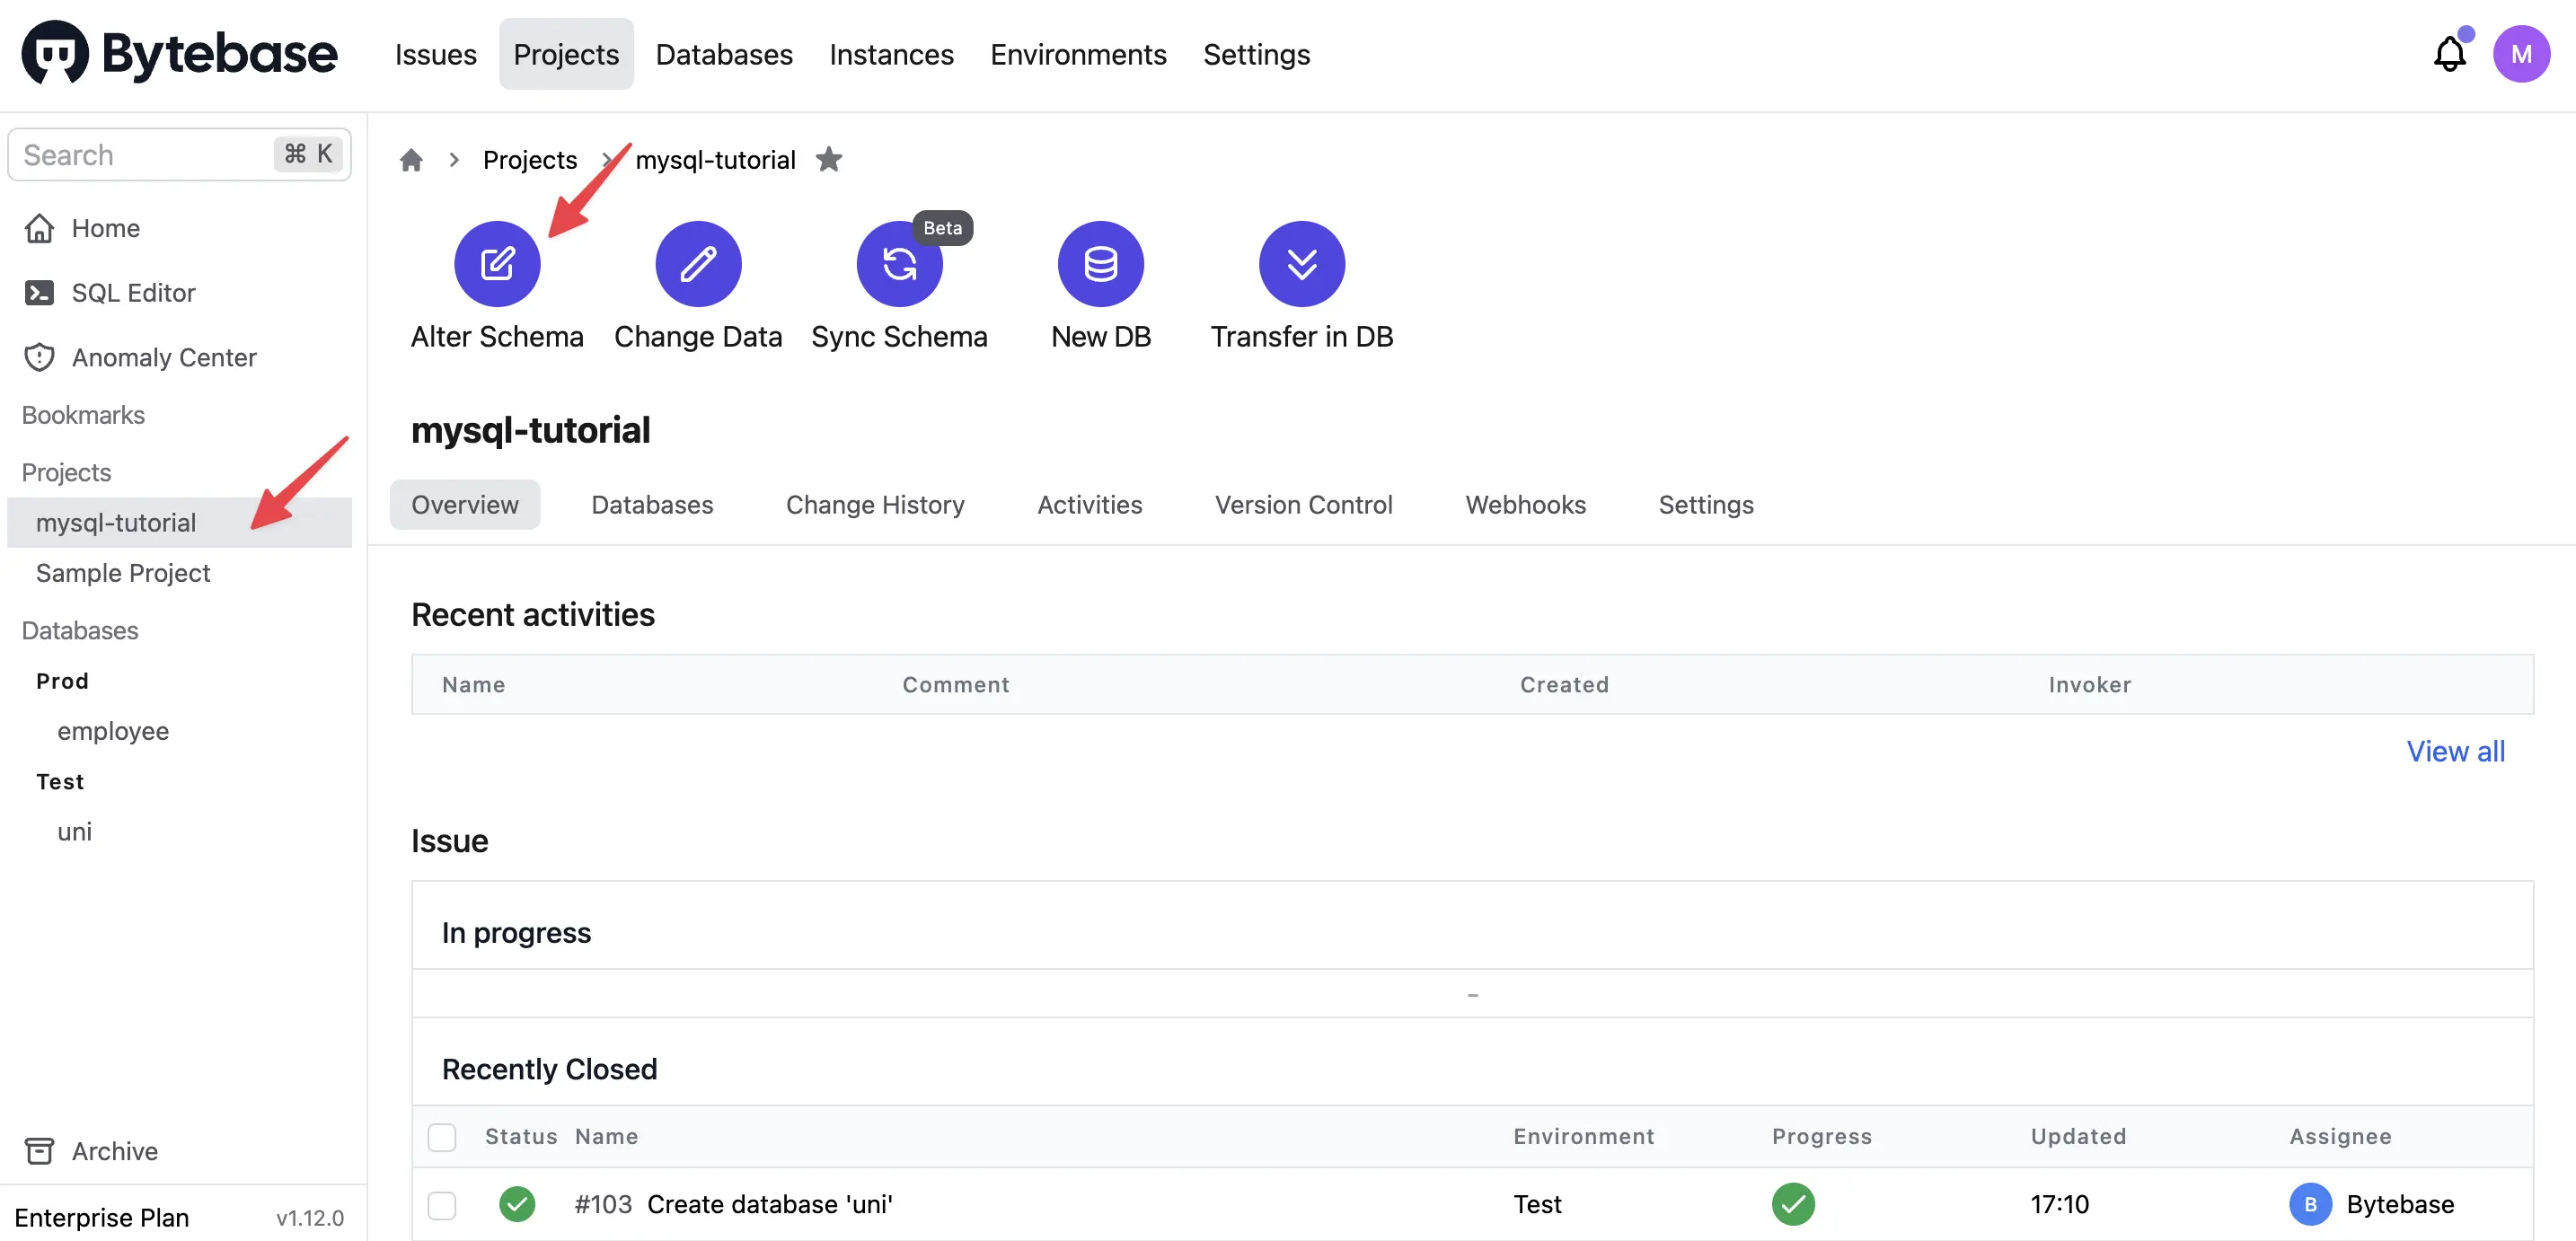This screenshot has height=1241, width=2576.
Task: Click version v1.12.0 text
Action: [310, 1218]
